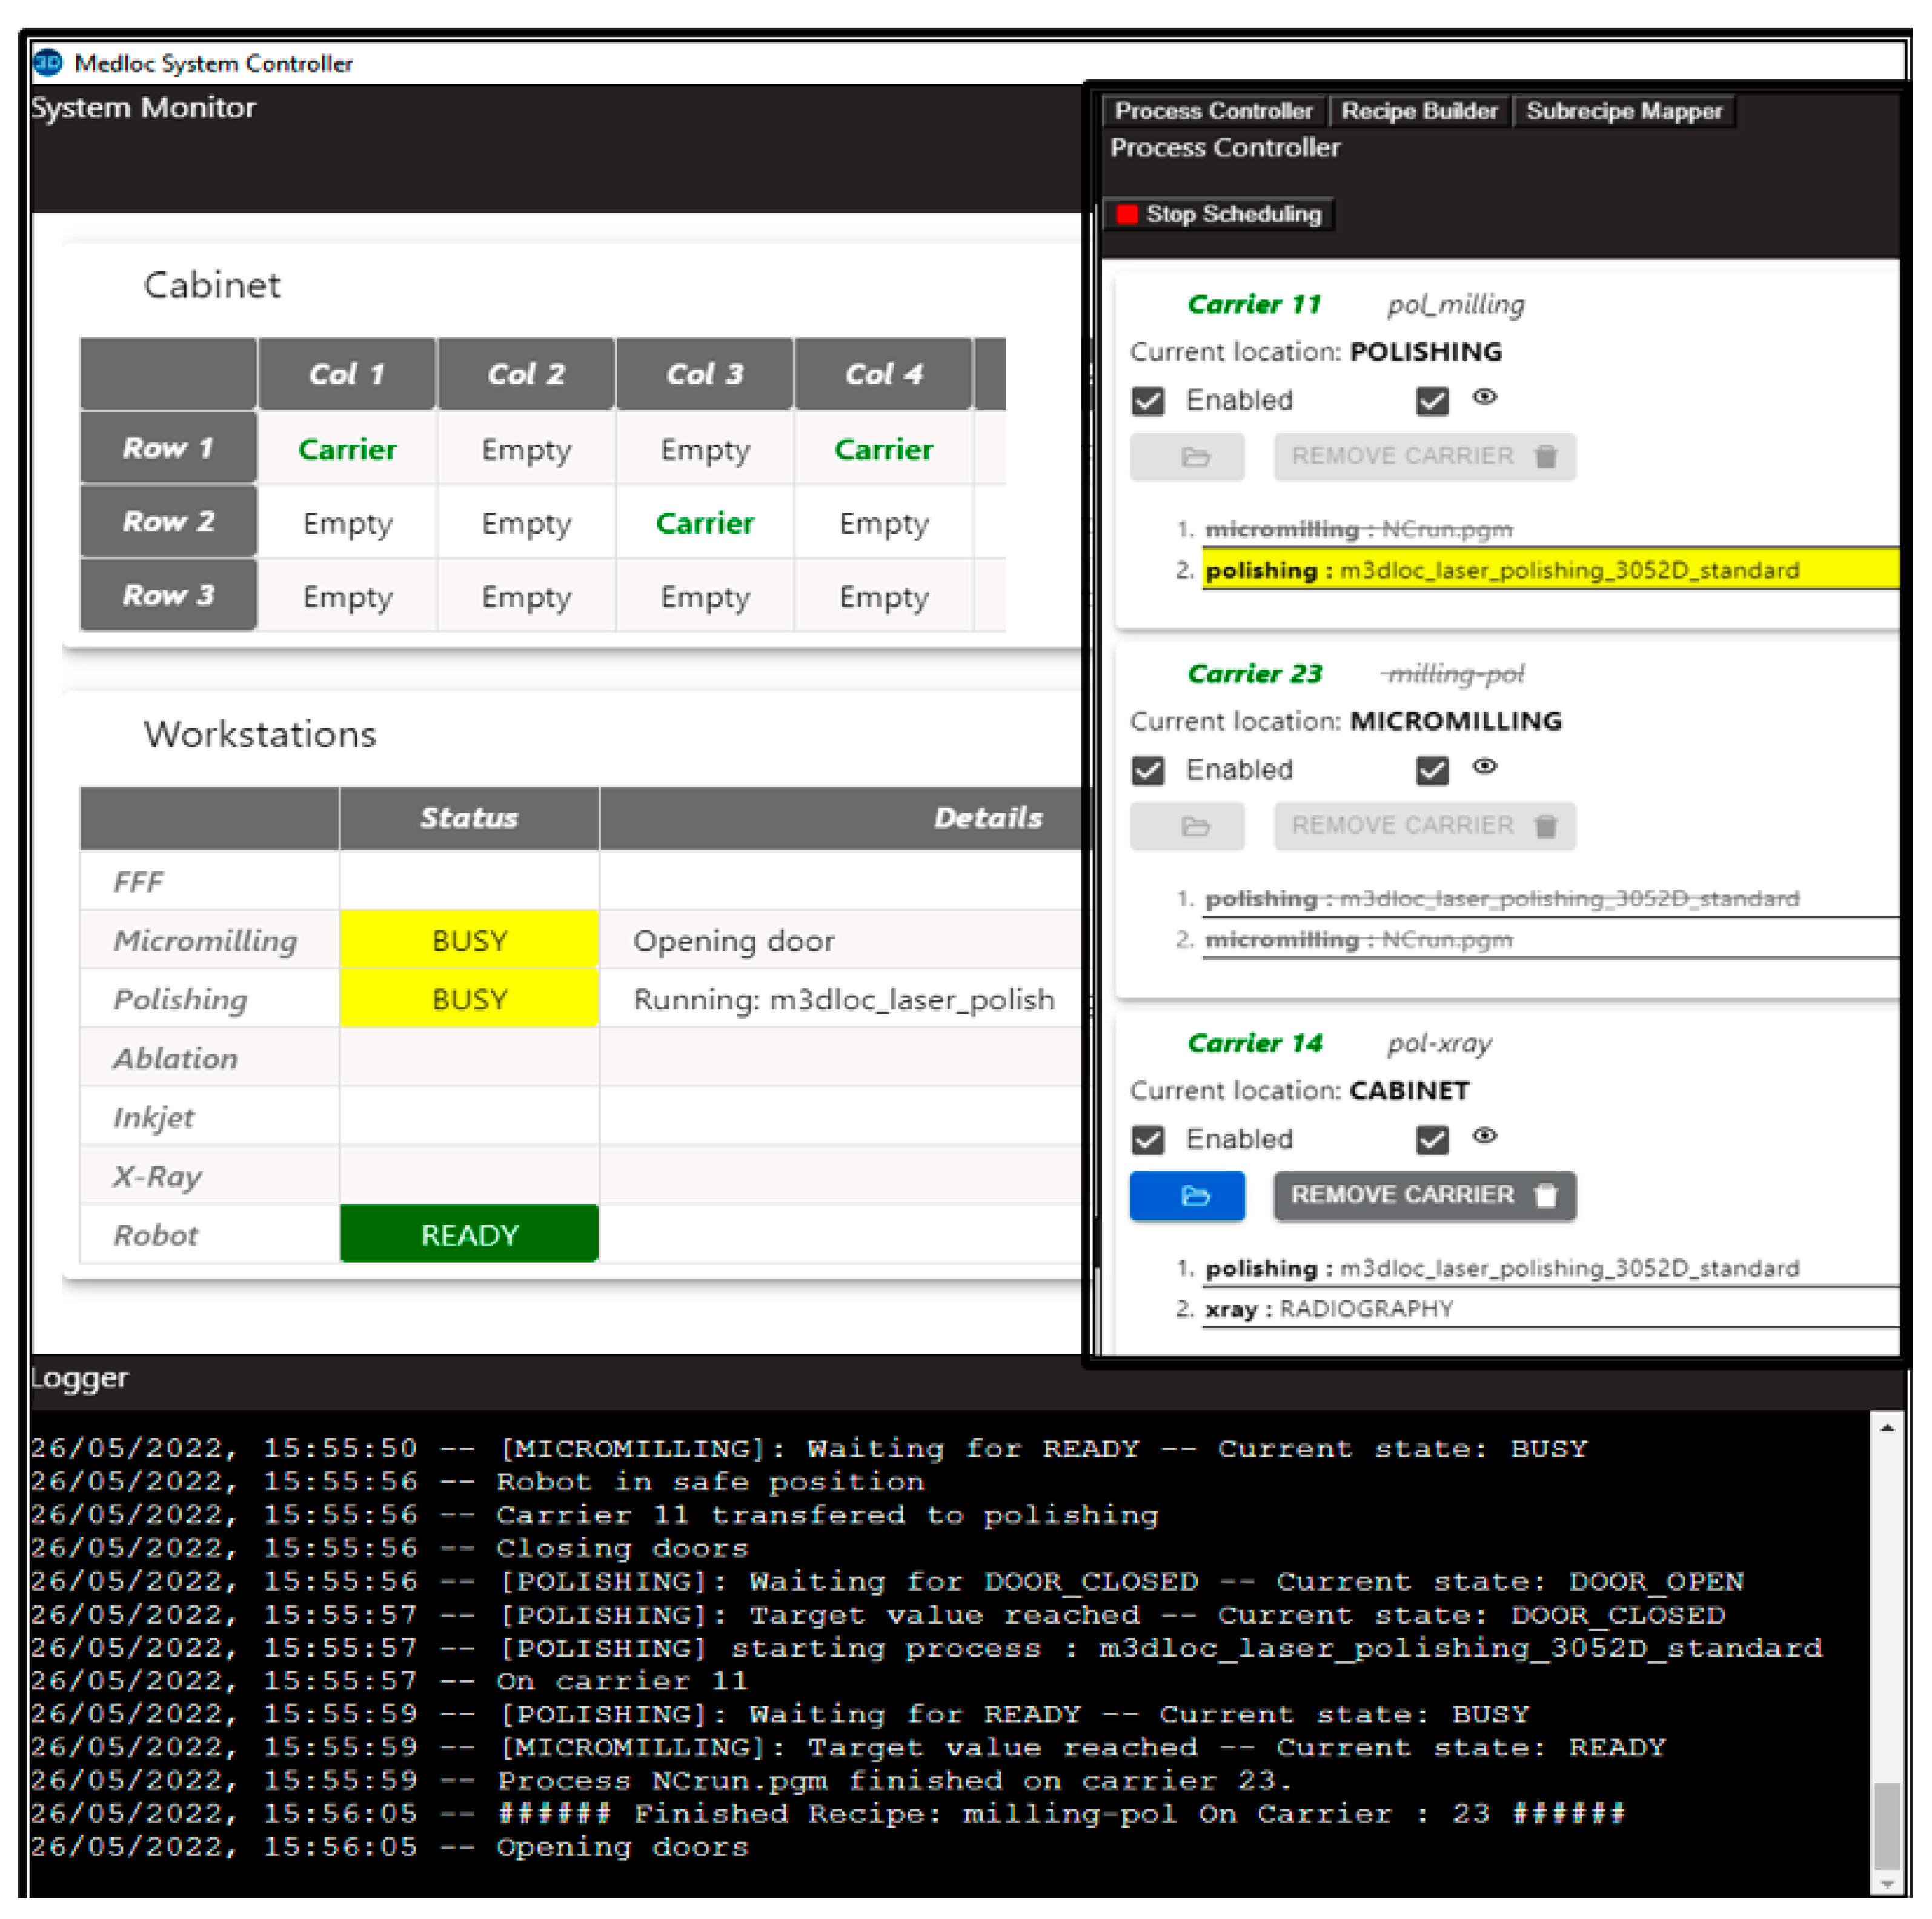The height and width of the screenshot is (1919, 1932).
Task: Open the Subrecipe Mapper tab
Action: point(1623,111)
